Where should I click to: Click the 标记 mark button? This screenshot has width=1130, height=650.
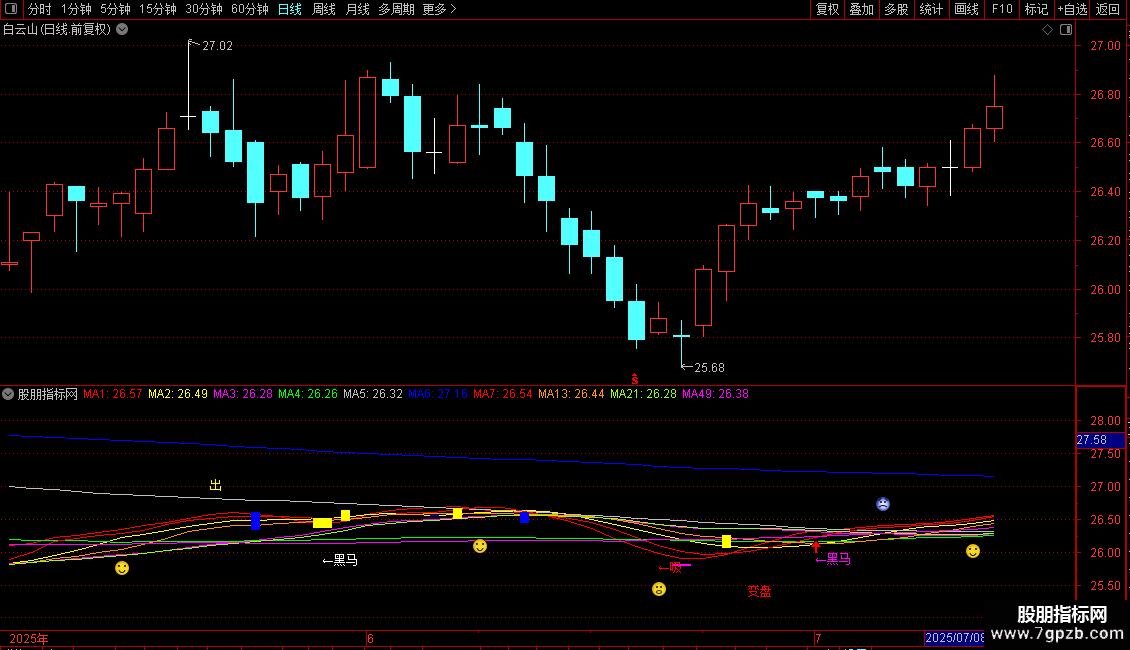tap(1036, 9)
